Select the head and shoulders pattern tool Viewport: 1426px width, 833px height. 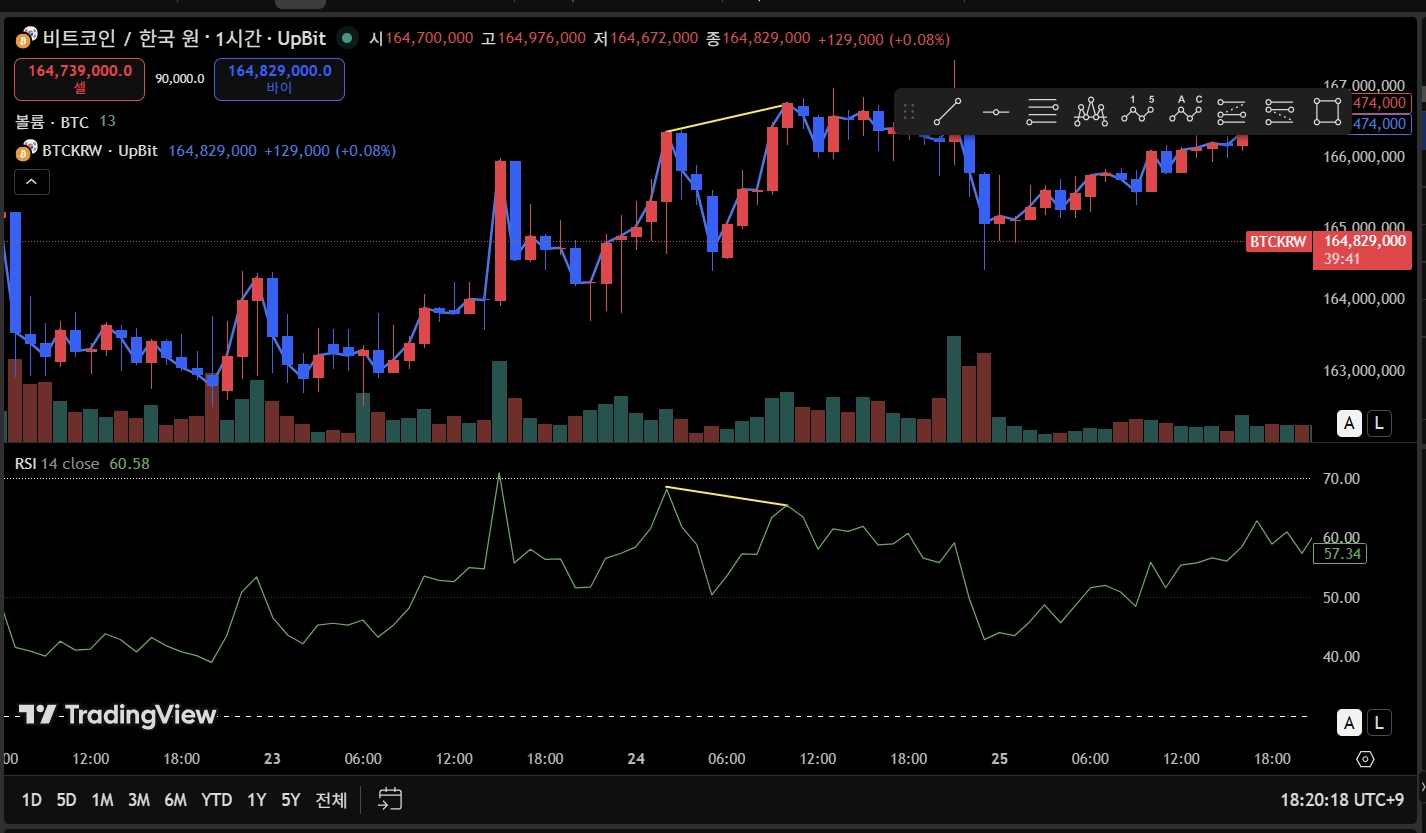[1090, 112]
